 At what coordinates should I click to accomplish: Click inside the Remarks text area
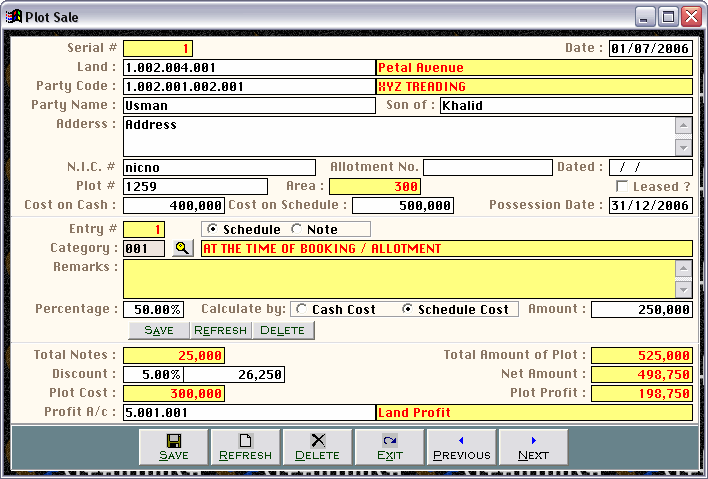(399, 279)
